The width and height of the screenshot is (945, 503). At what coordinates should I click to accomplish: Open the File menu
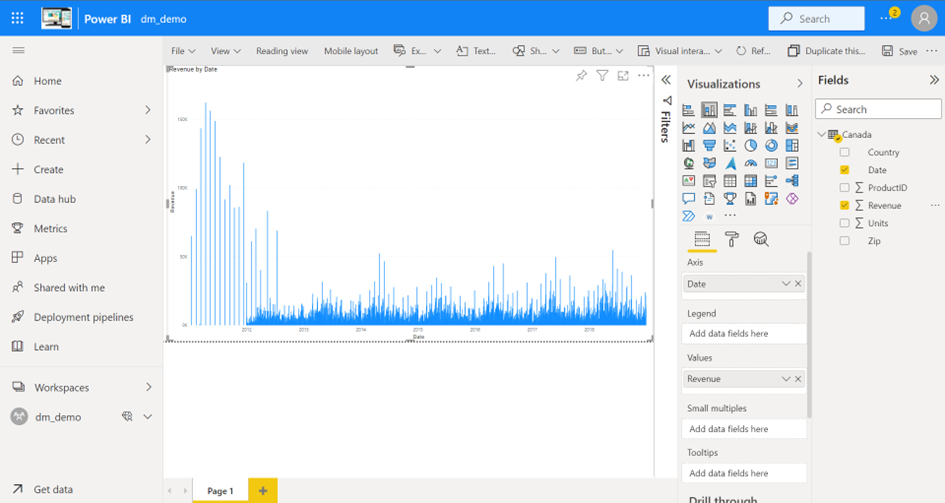182,51
